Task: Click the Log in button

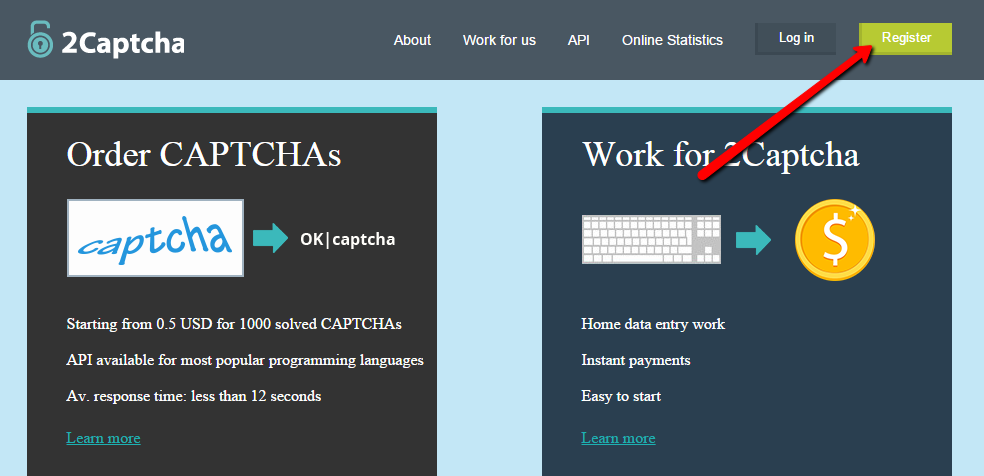Action: pyautogui.click(x=796, y=38)
